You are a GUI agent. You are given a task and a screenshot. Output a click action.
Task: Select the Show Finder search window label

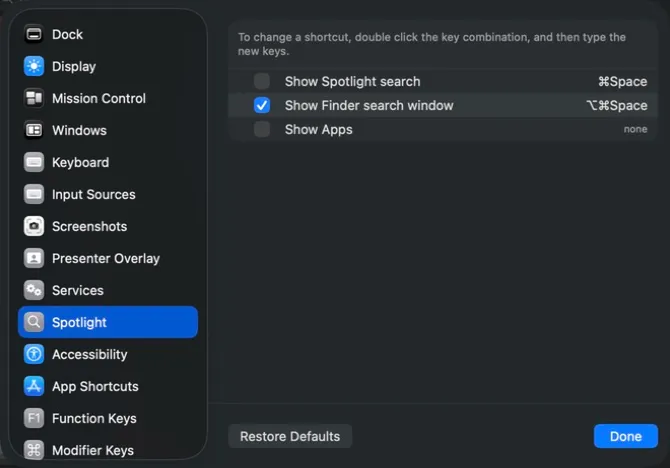[x=369, y=105]
